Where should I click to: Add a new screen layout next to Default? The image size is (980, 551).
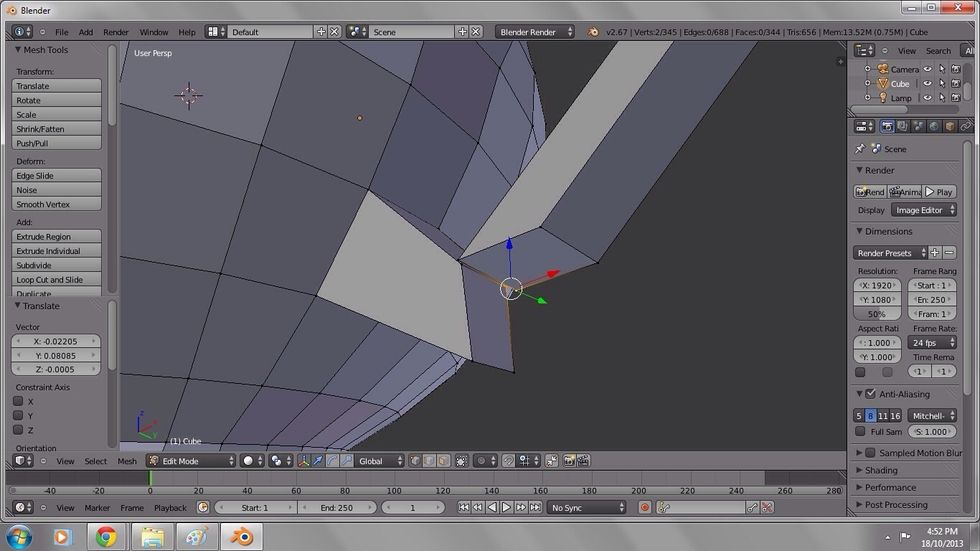321,31
